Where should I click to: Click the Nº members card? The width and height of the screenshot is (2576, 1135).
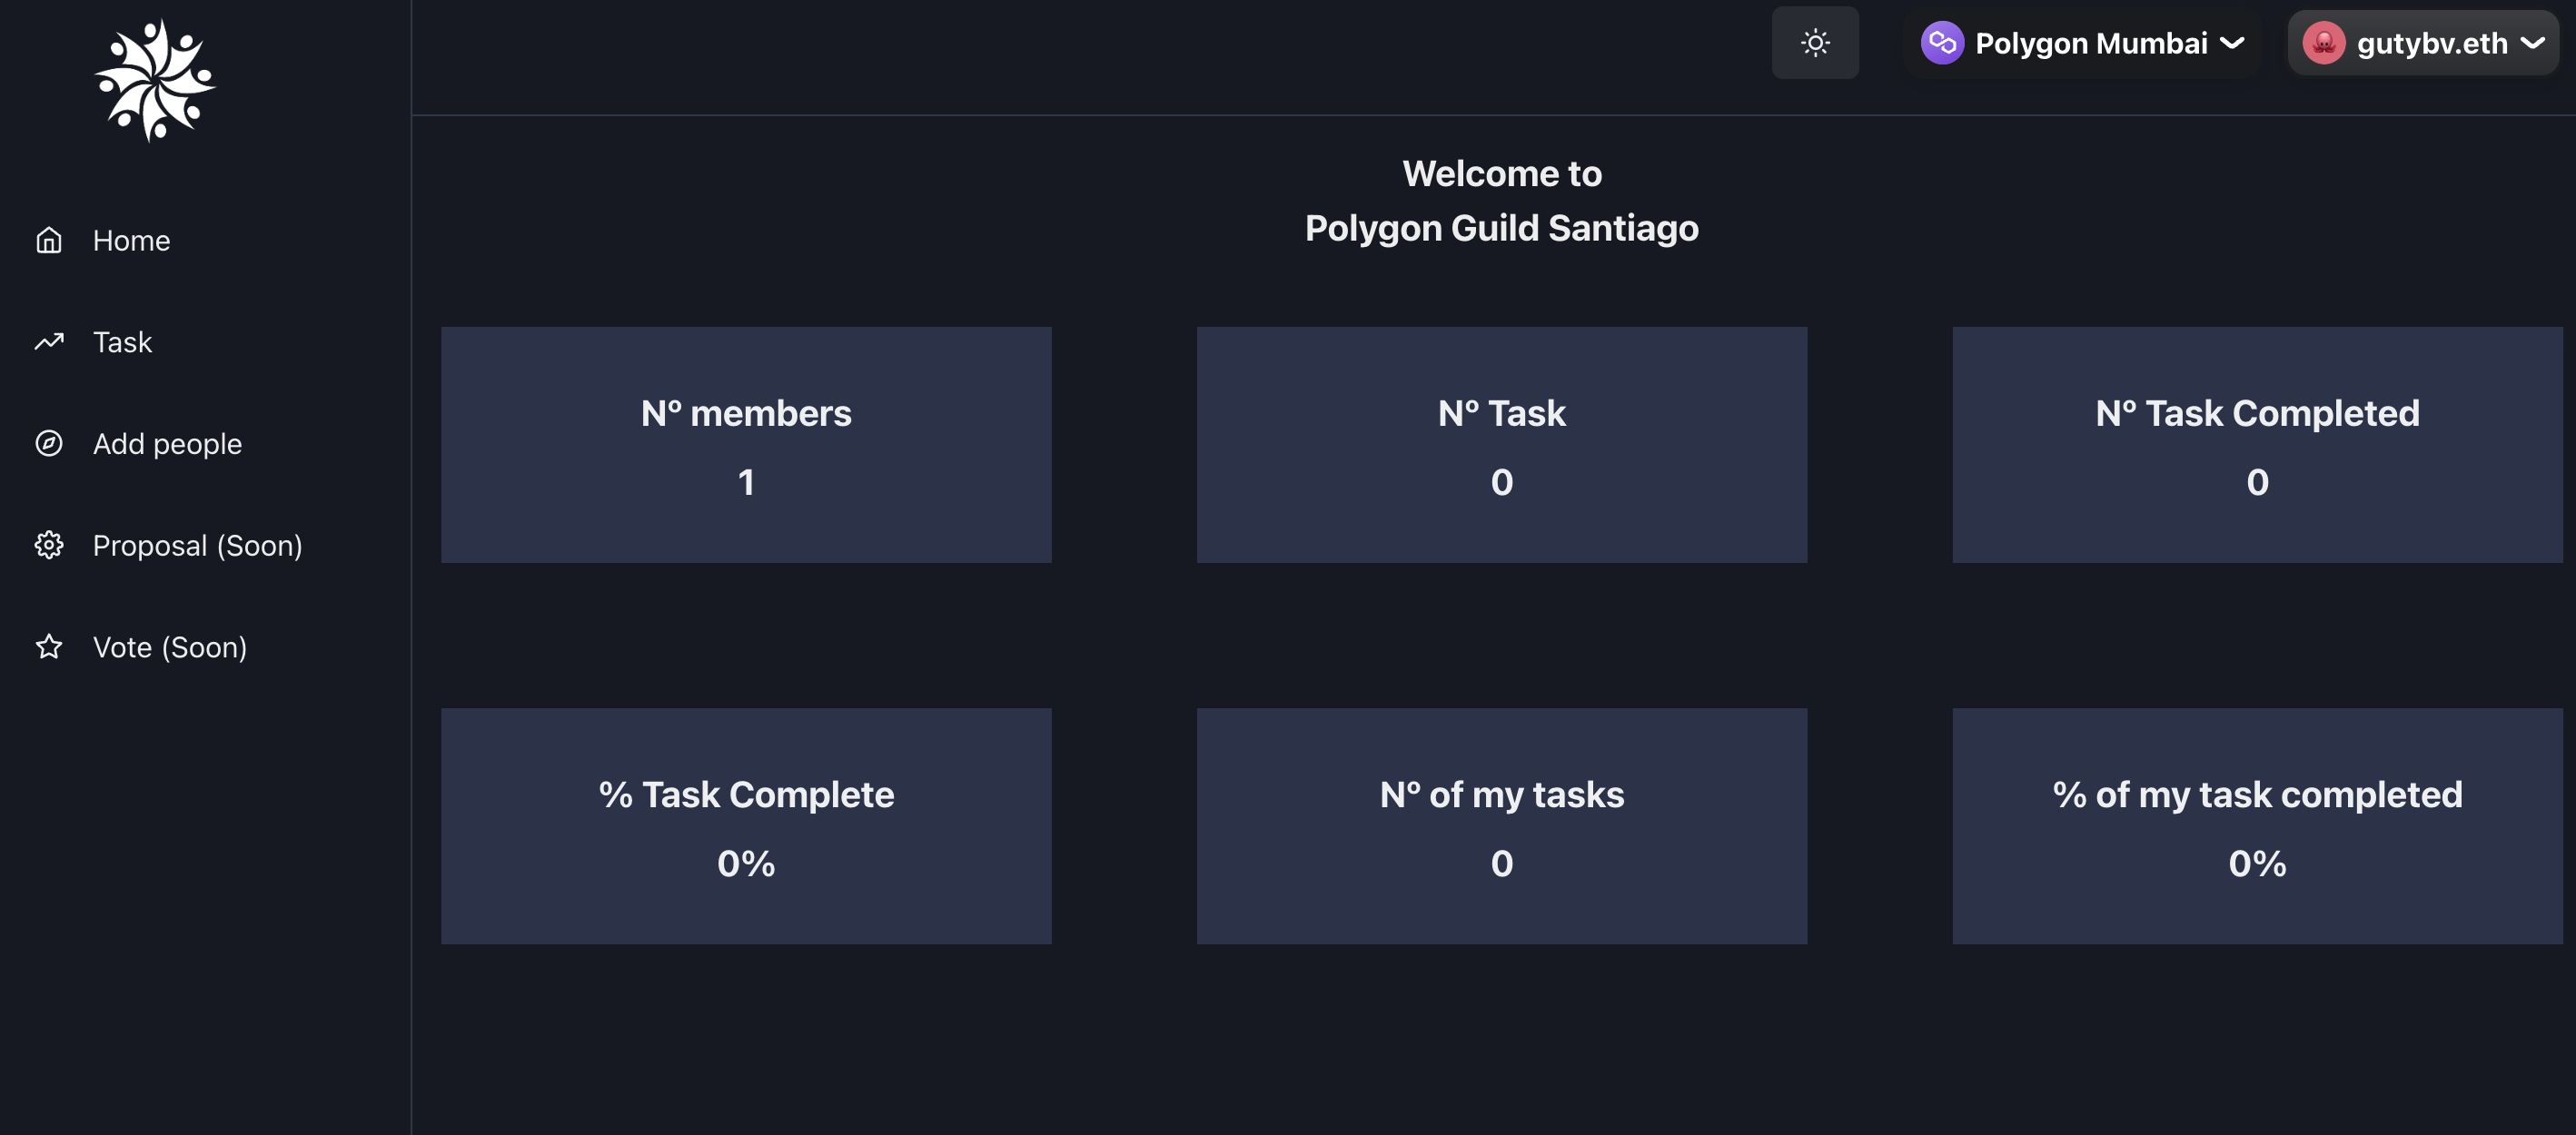(x=746, y=445)
